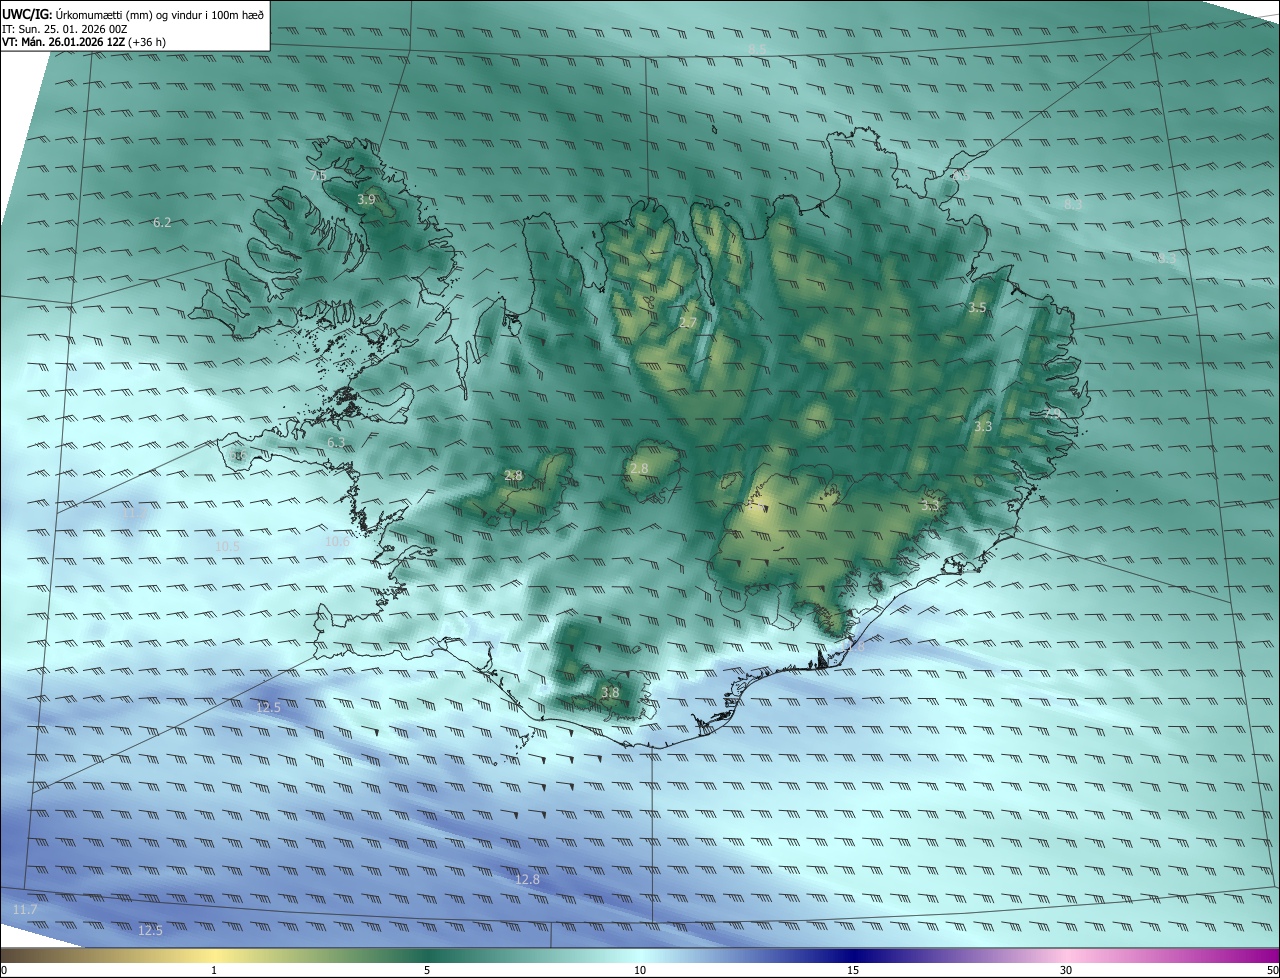Click the title 'Úrkomumætti (mm) og vindur í 100m hæð'
This screenshot has width=1280, height=978.
pos(159,15)
